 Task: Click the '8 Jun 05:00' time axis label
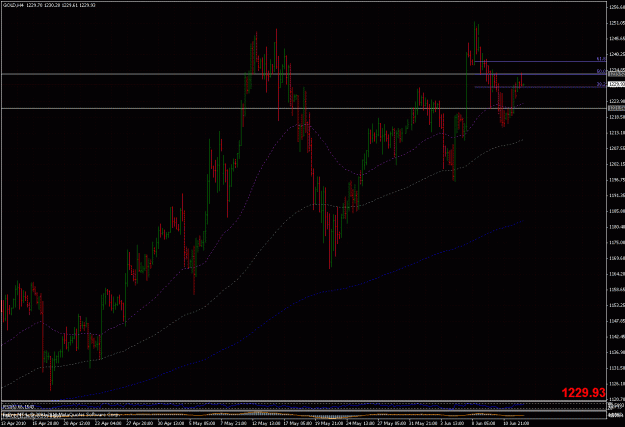[x=484, y=423]
